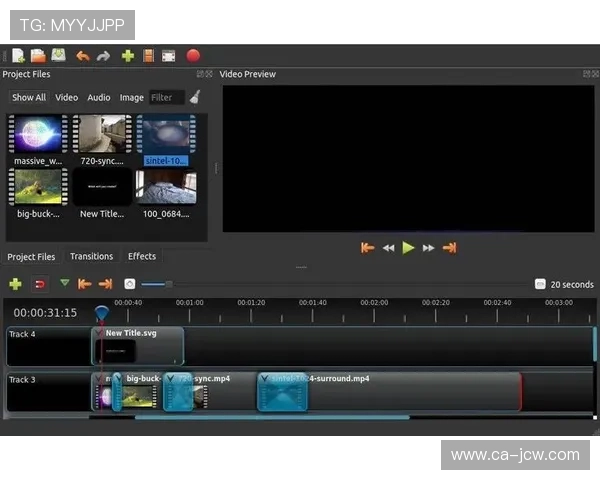This screenshot has height=480, width=600.
Task: Add a track with the timeline plus icon
Action: [x=15, y=284]
